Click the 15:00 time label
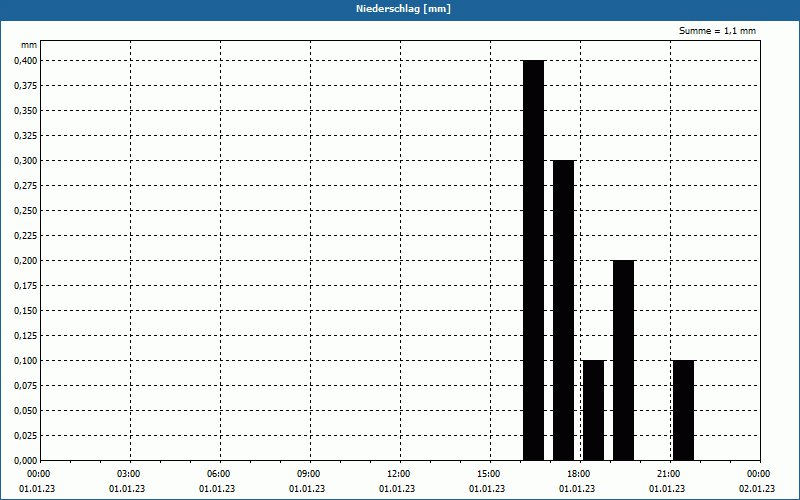 pos(489,474)
